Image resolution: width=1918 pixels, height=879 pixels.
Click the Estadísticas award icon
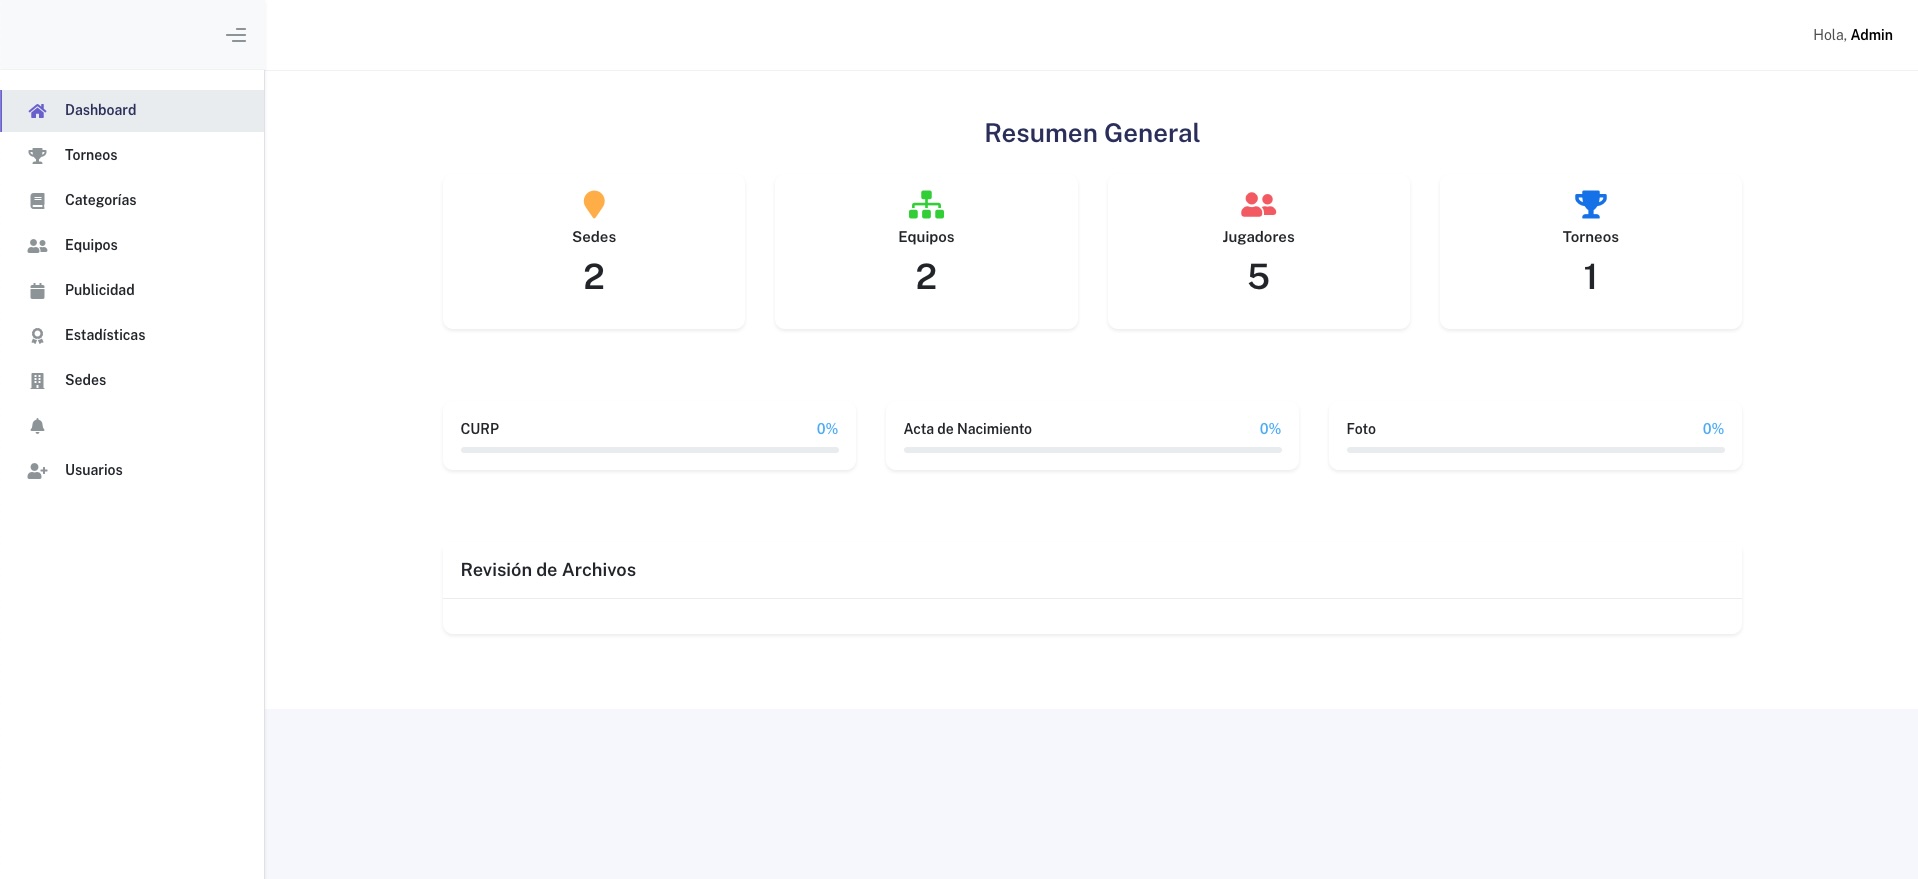point(37,336)
